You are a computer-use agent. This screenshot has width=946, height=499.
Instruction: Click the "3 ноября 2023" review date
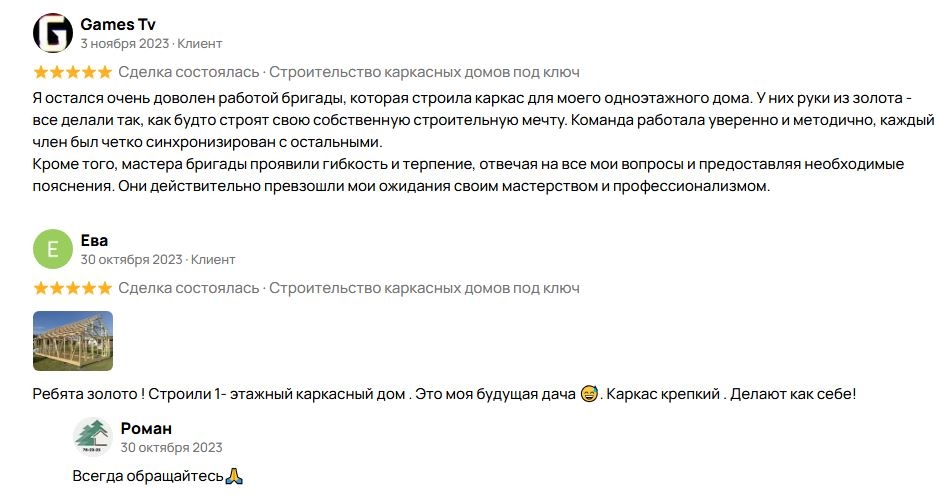pyautogui.click(x=125, y=44)
